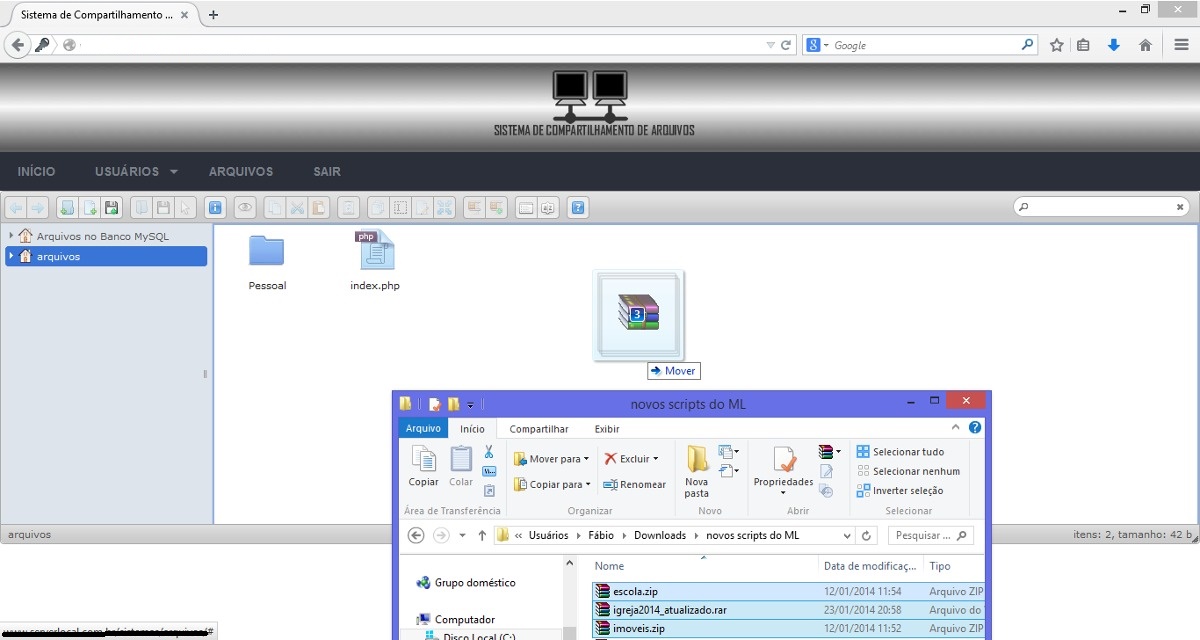Click Selecionar tudo in the ribbon

click(900, 452)
